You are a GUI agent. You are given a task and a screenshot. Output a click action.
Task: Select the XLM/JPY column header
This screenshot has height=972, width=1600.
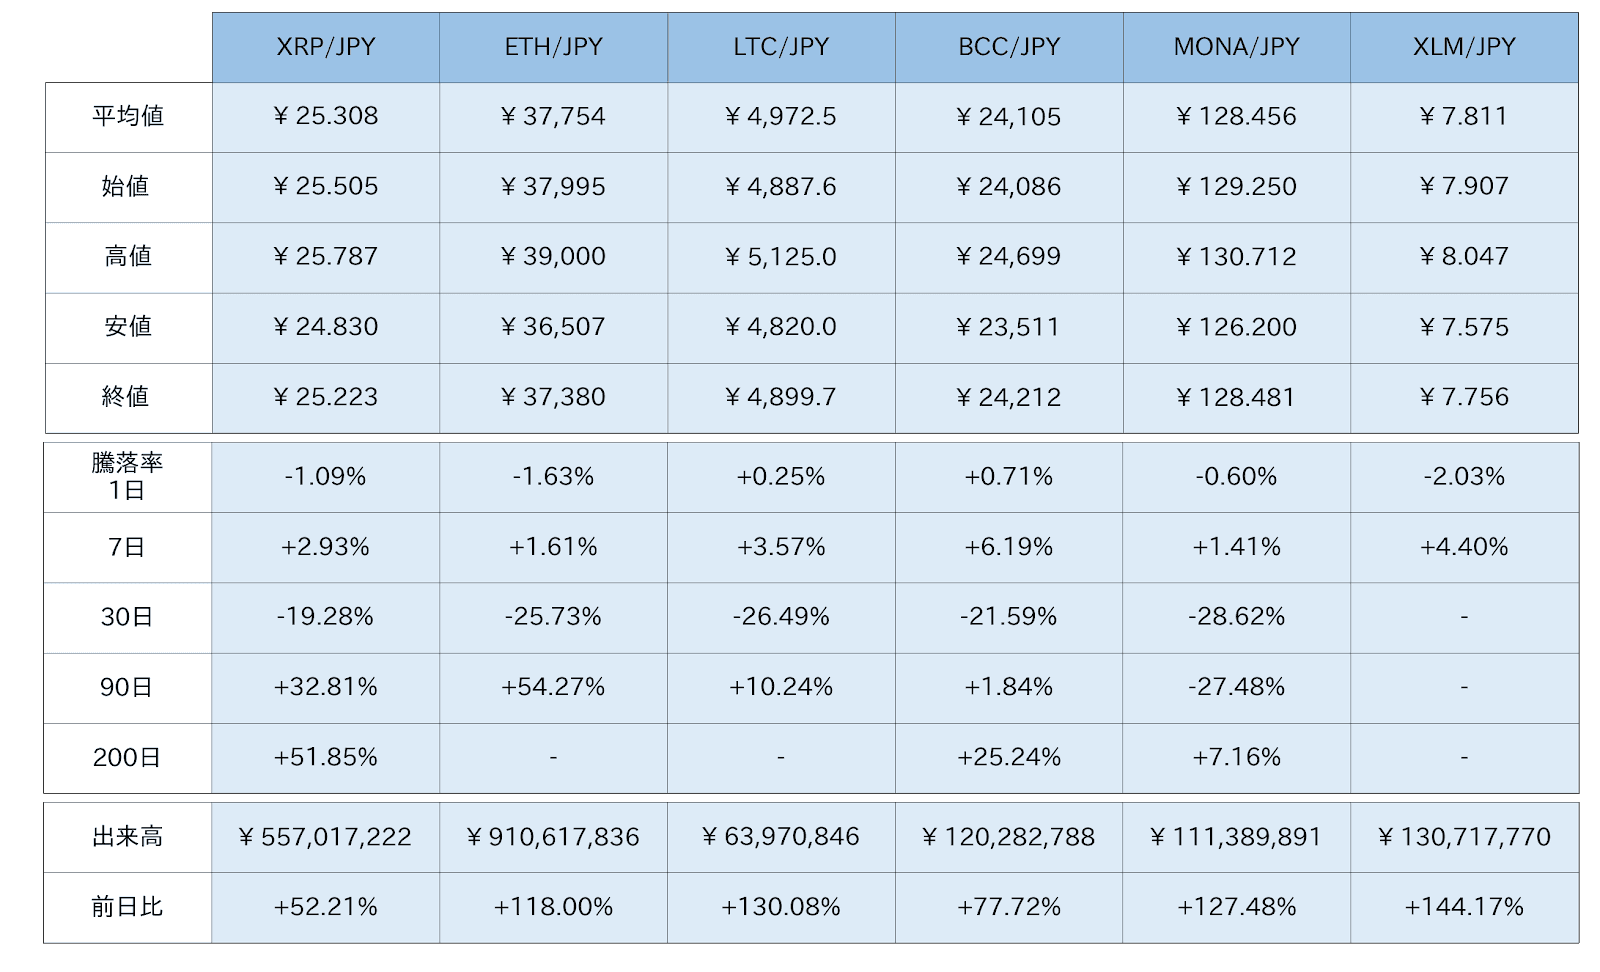point(1464,47)
